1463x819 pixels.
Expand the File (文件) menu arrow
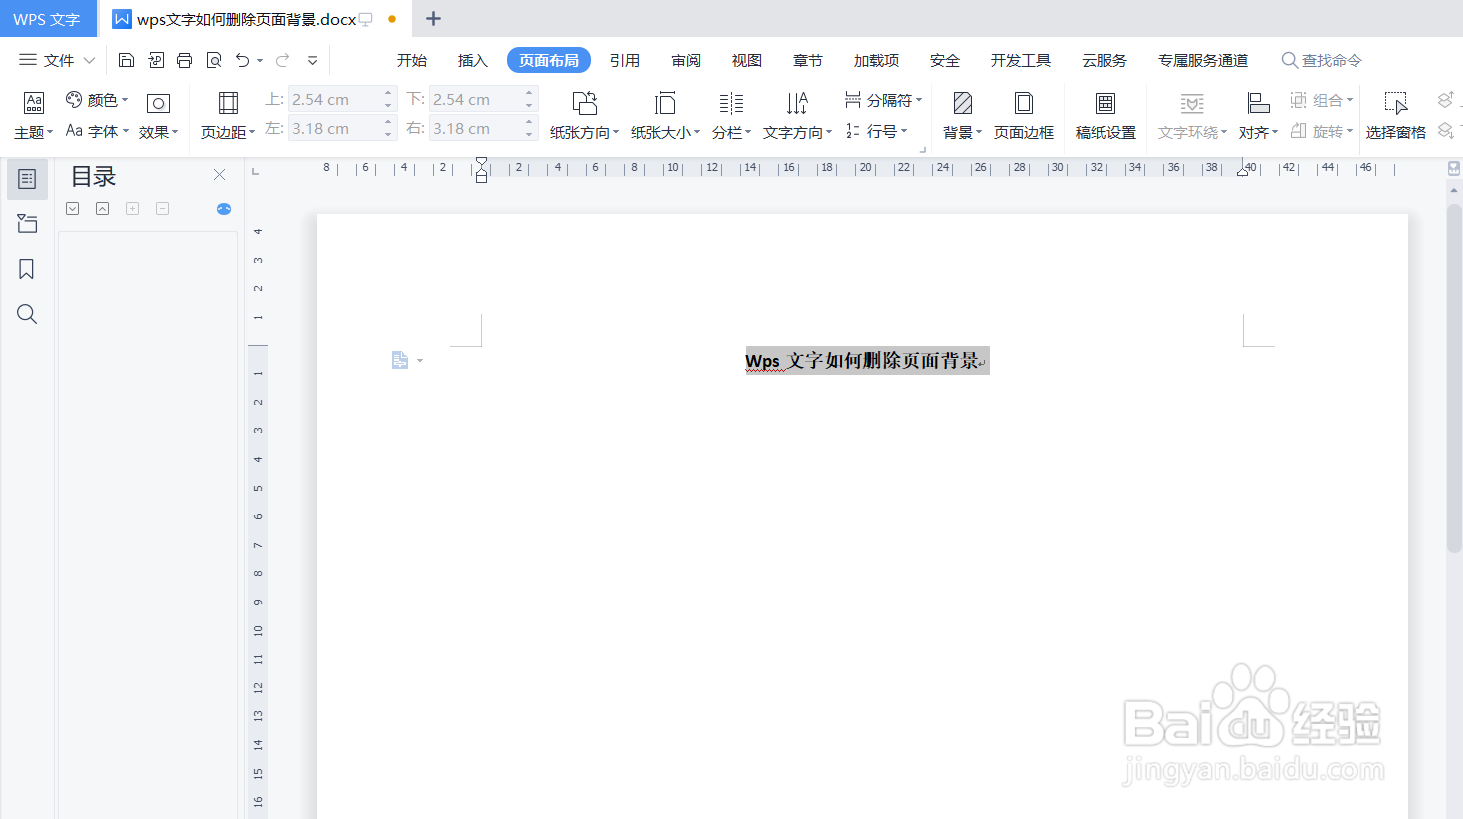tap(89, 60)
